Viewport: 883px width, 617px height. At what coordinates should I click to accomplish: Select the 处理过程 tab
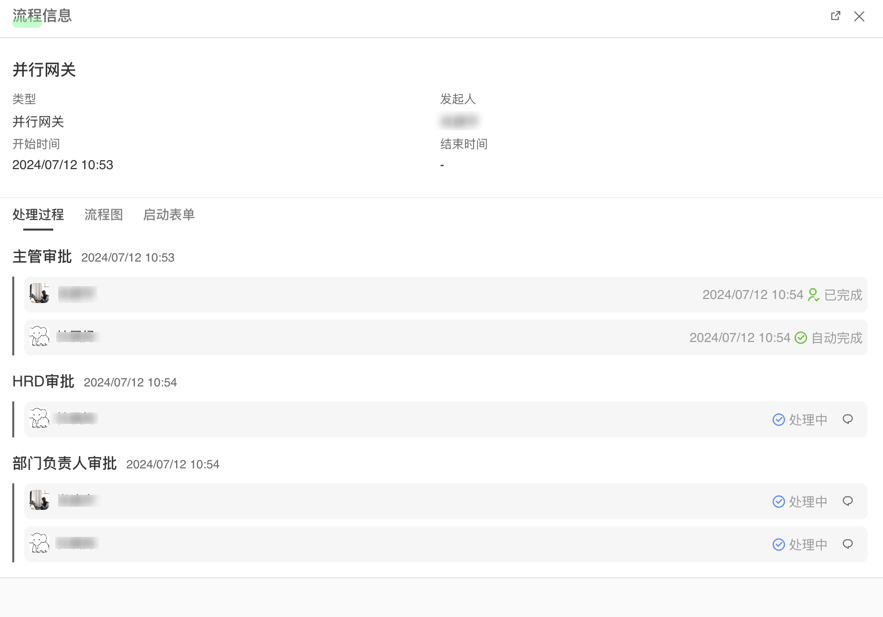click(x=37, y=214)
